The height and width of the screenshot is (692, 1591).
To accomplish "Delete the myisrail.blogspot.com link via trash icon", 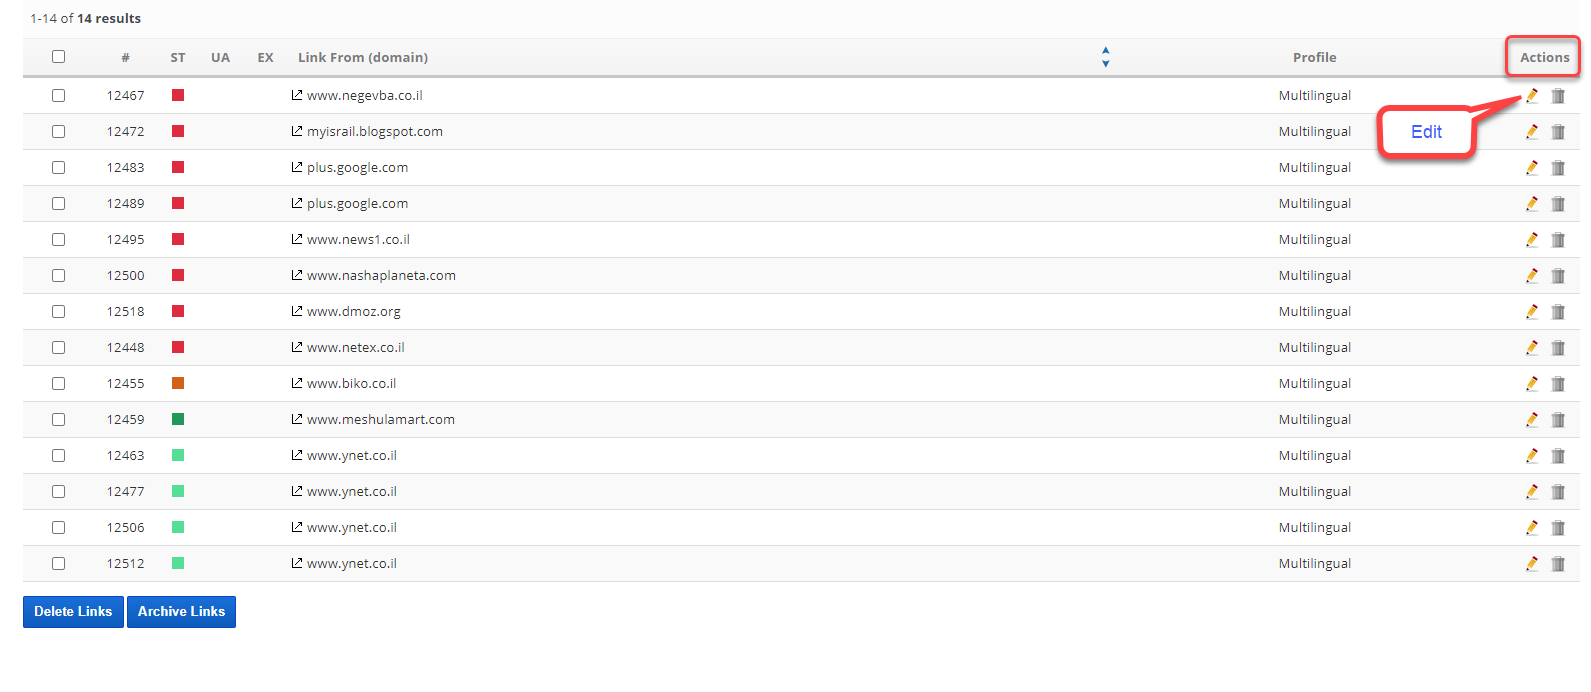I will tap(1558, 132).
